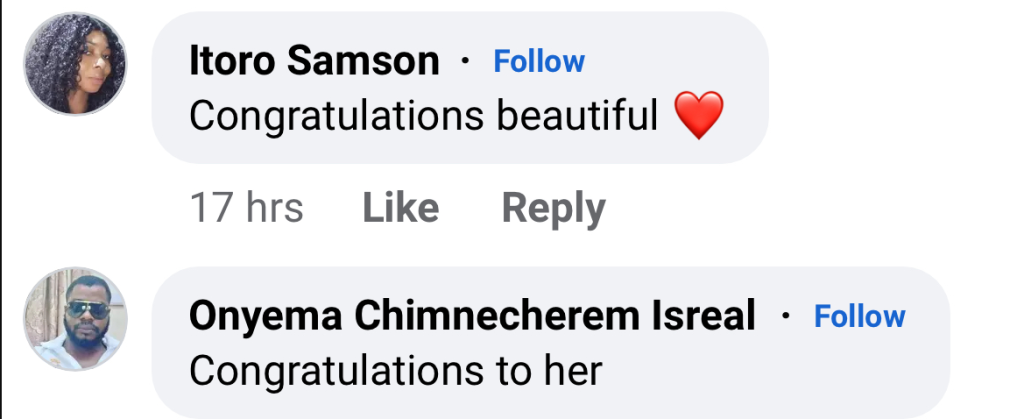Follow Itoro Samson
Viewport: 1024px width, 419px height.
539,61
